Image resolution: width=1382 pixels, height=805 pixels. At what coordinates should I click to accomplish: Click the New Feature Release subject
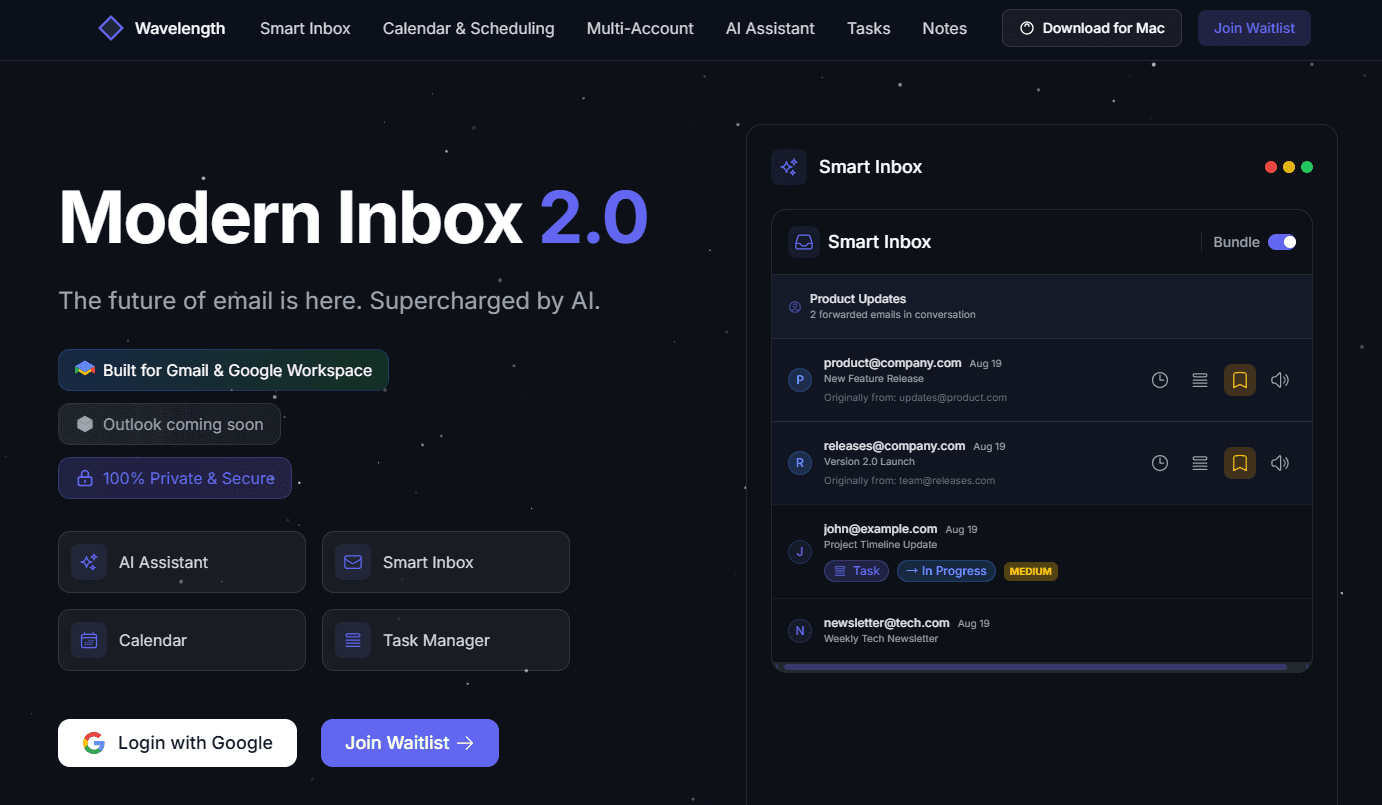pyautogui.click(x=874, y=379)
